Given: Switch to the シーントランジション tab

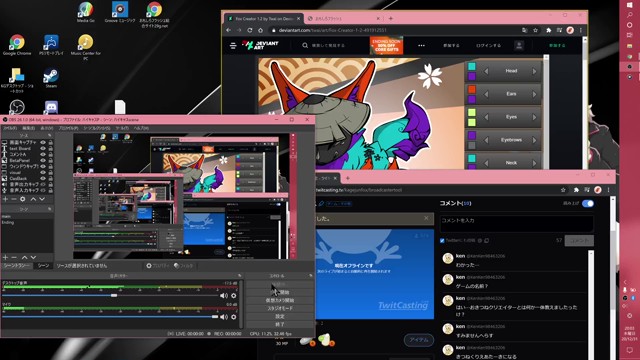Looking at the screenshot, I should 17,266.
